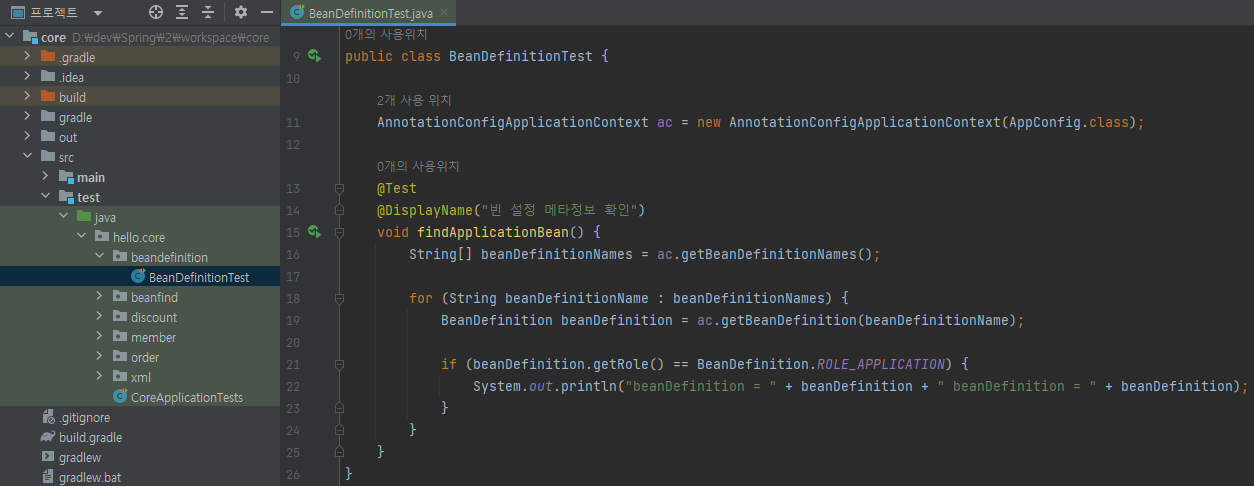Fold the method body on line 15

click(x=339, y=232)
